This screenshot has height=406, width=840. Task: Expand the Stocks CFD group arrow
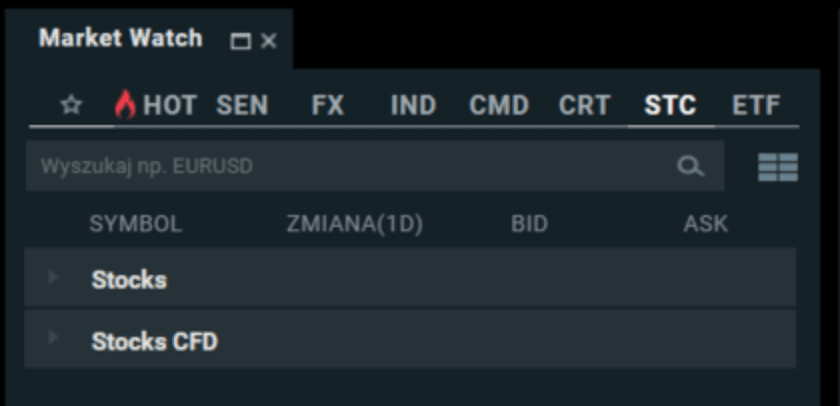coord(53,338)
